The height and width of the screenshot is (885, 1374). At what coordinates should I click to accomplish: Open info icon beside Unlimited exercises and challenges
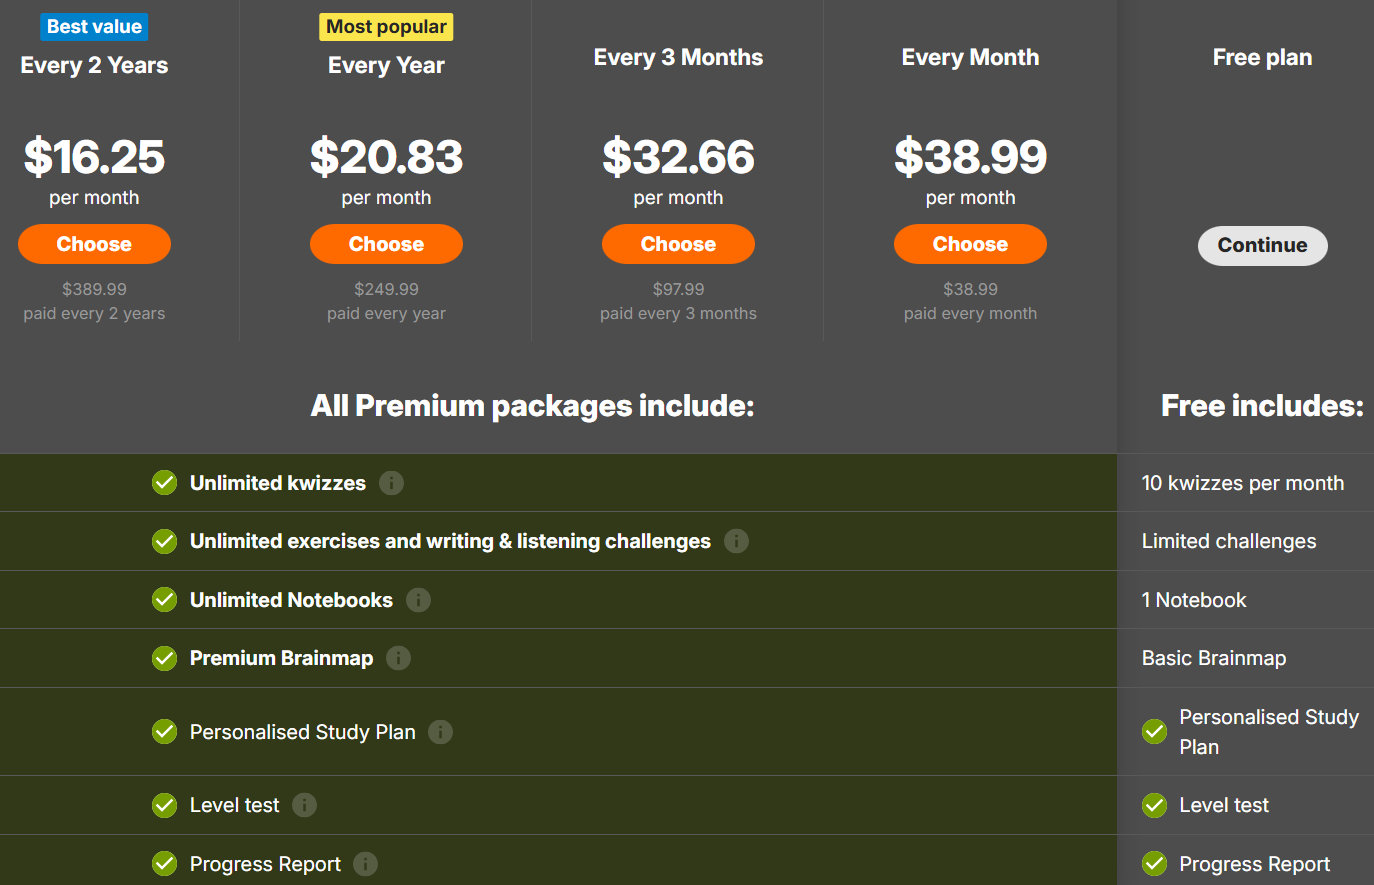[x=736, y=541]
